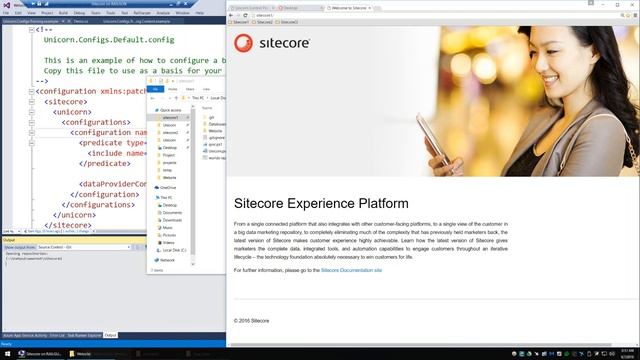Screen dimensions: 640x360
Task: Select OneDrive in File Explorer sidebar
Action: coord(165,188)
